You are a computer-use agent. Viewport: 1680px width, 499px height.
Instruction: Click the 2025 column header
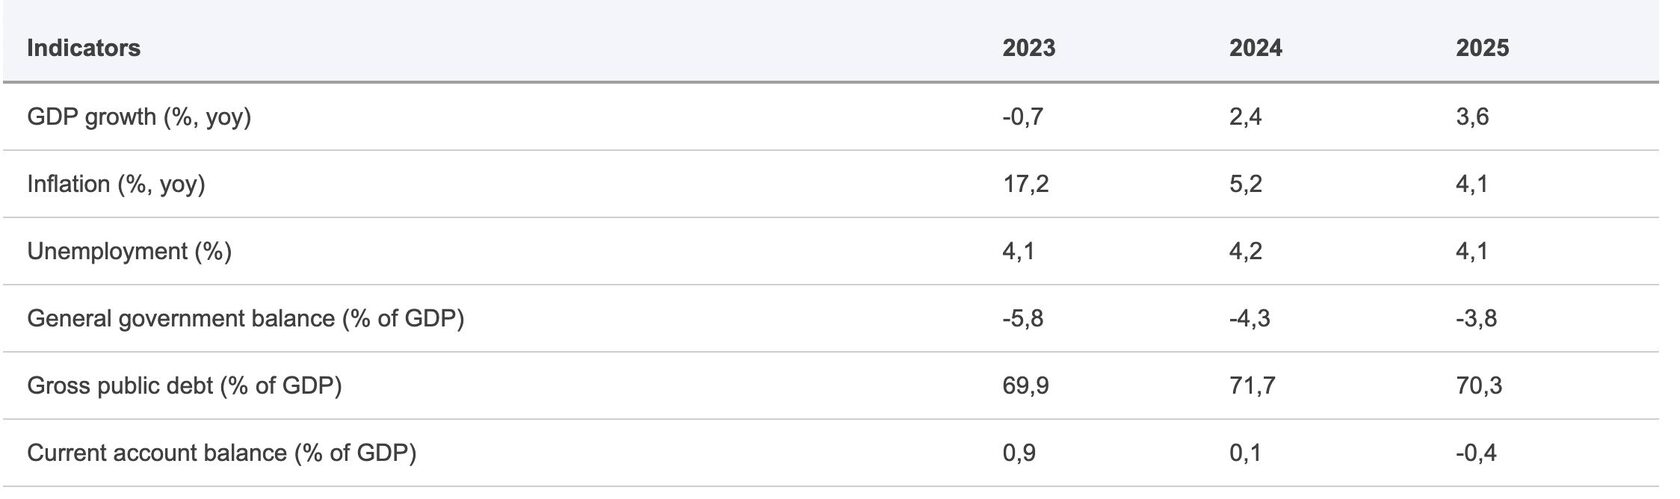[x=1482, y=48]
